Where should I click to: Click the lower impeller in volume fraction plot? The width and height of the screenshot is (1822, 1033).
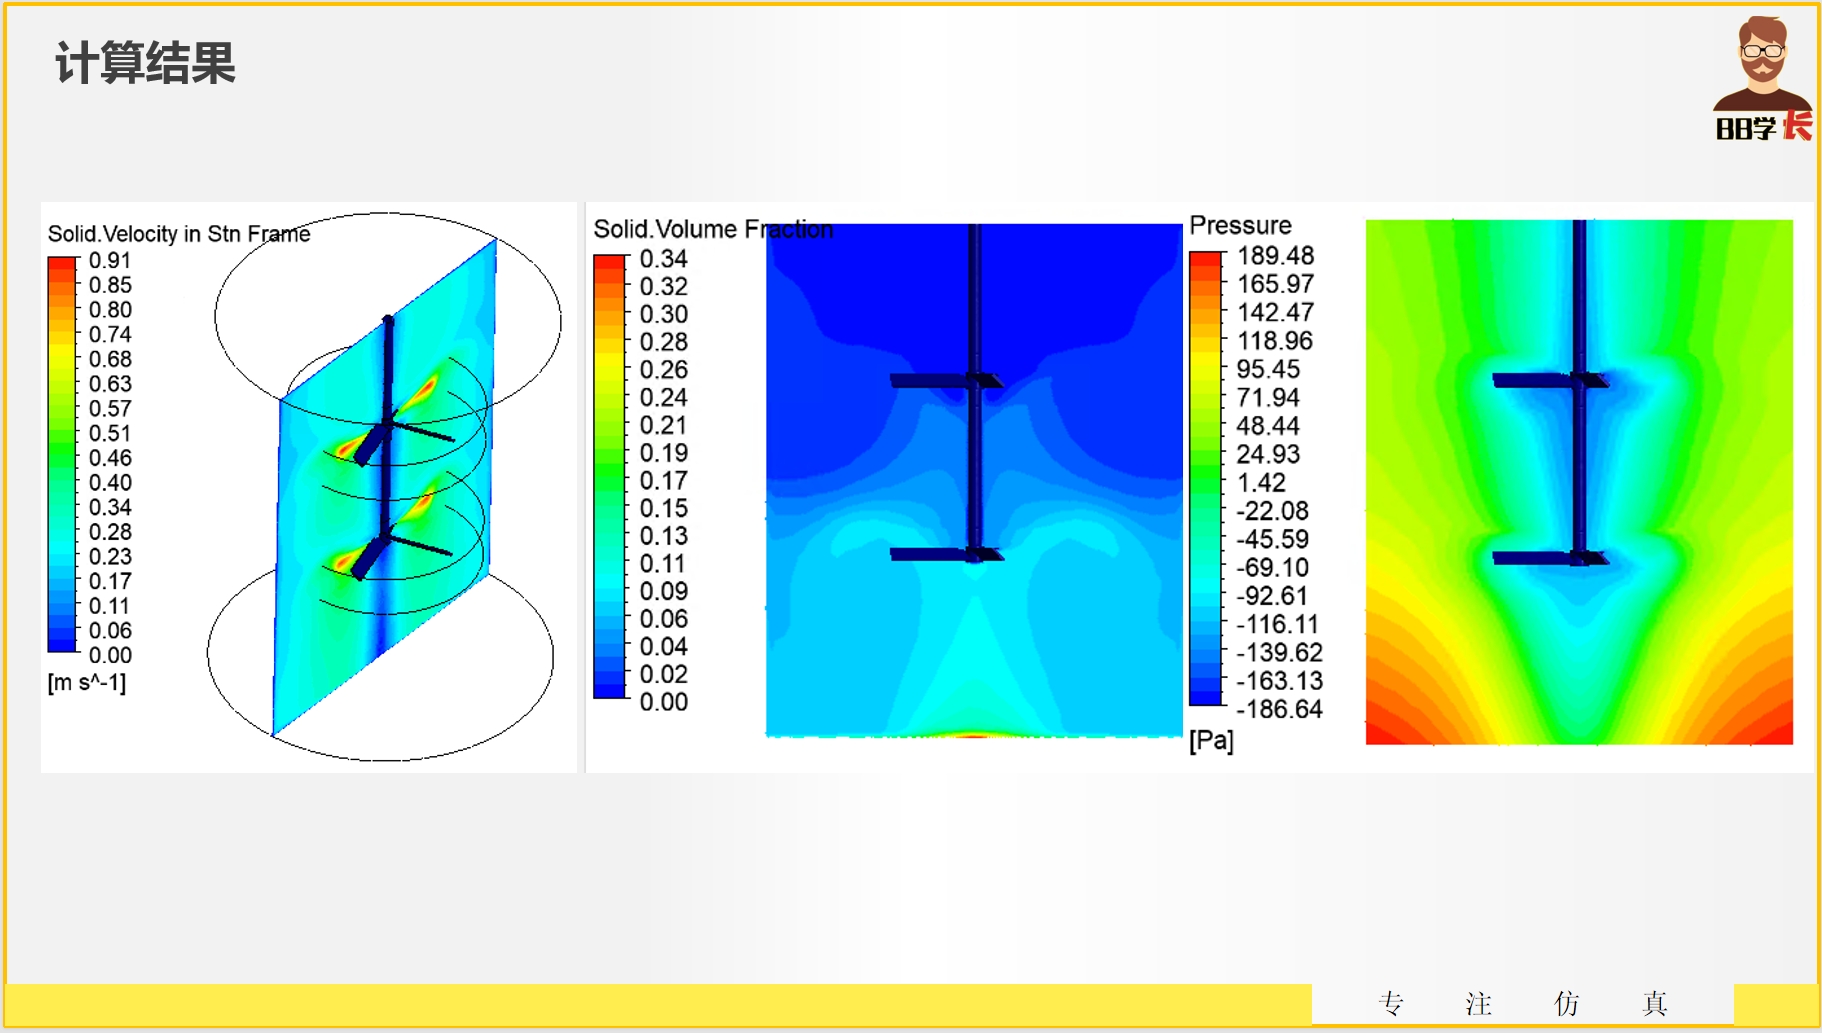(x=946, y=554)
